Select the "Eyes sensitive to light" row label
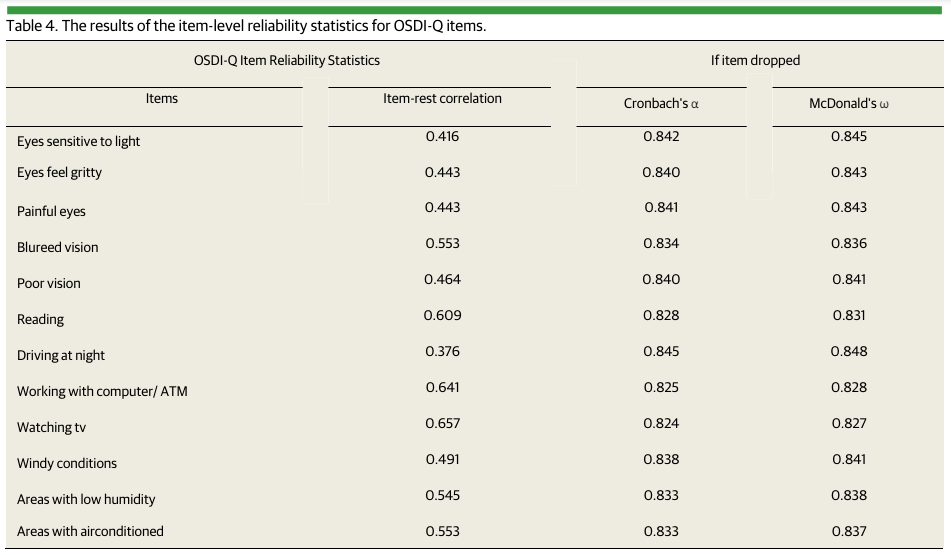Image resolution: width=951 pixels, height=555 pixels. point(78,142)
